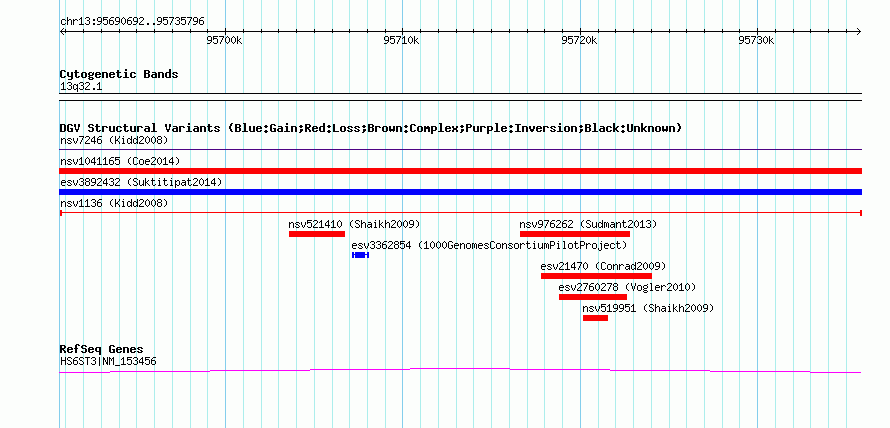Click the nsv7246 (Kidd2008) label

click(114, 140)
